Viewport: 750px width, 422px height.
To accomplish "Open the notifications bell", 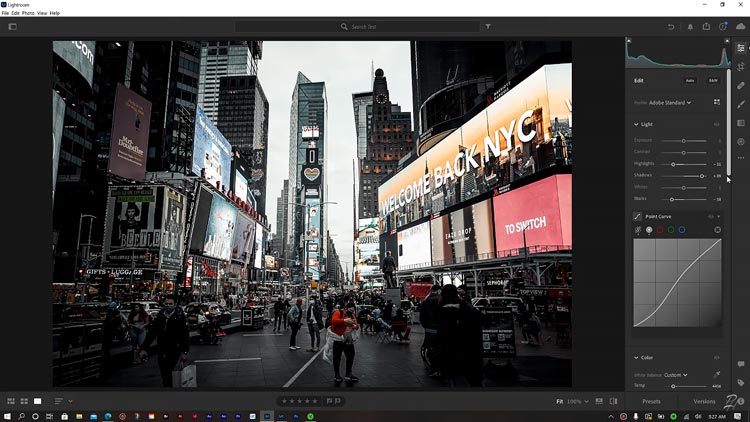I will click(690, 27).
